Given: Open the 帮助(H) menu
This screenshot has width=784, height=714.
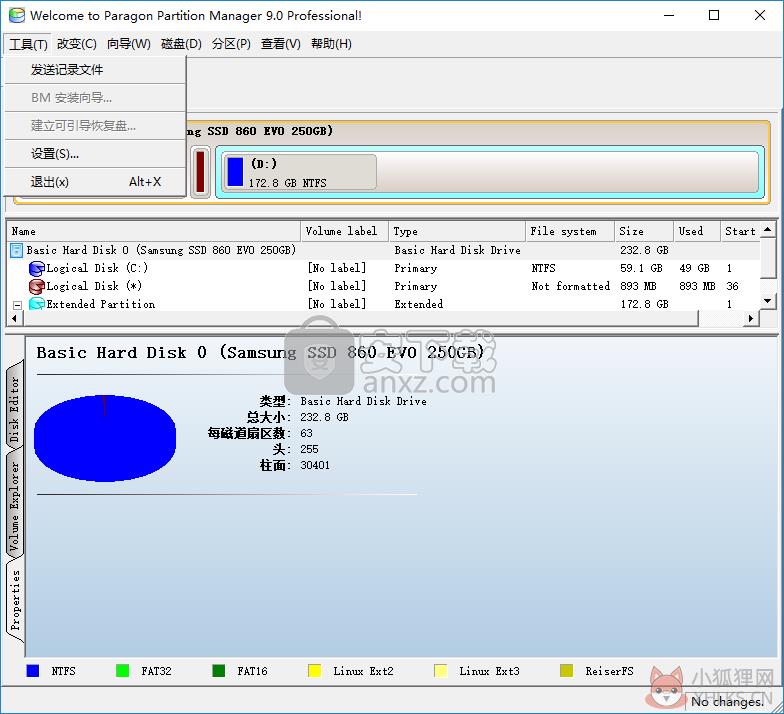Looking at the screenshot, I should pyautogui.click(x=331, y=44).
